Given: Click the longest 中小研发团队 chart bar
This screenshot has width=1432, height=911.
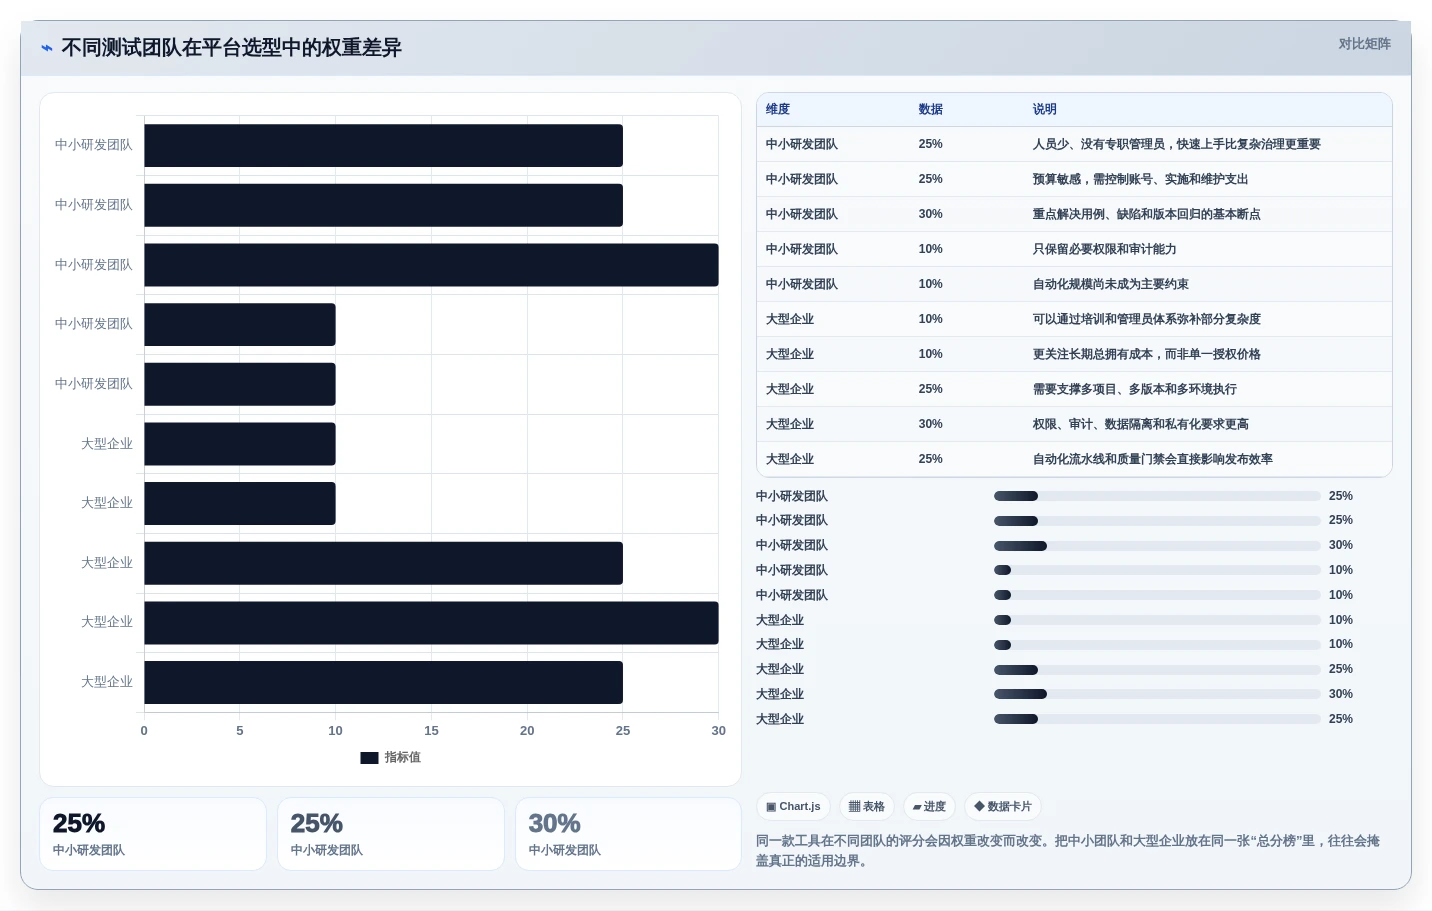Looking at the screenshot, I should pos(431,265).
